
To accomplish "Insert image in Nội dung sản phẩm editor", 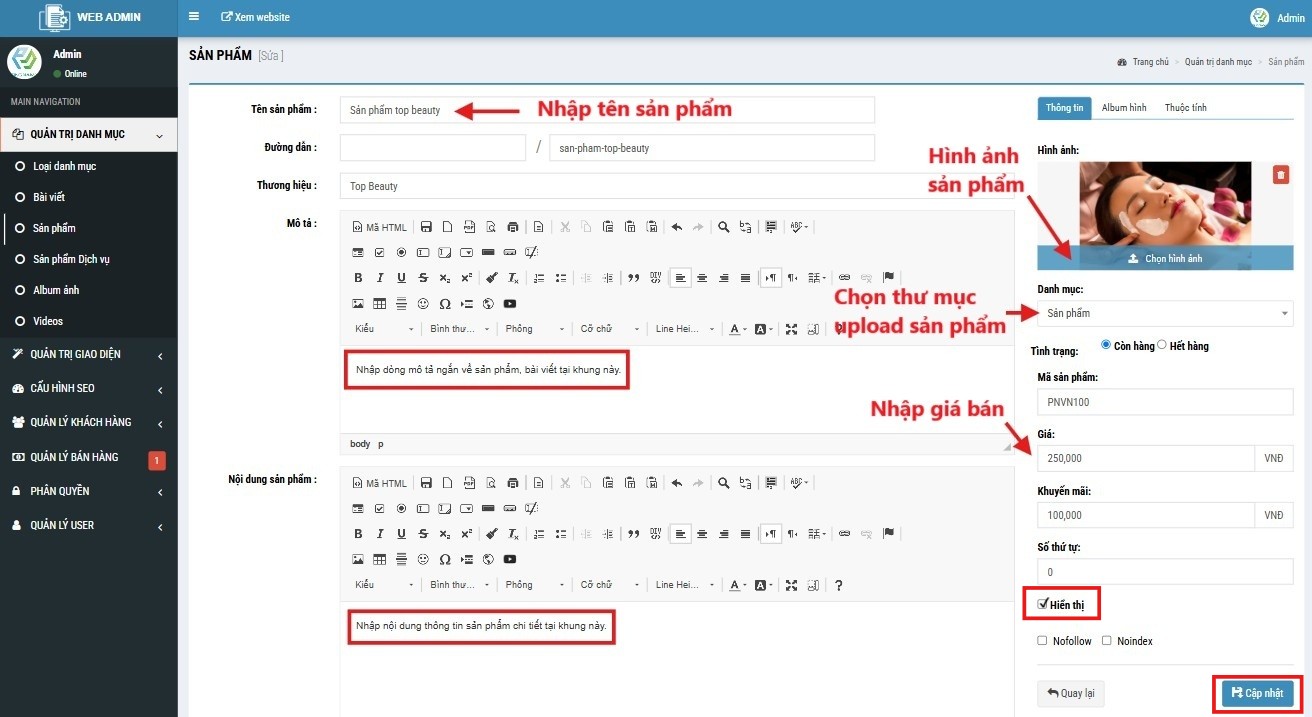I will coord(358,560).
